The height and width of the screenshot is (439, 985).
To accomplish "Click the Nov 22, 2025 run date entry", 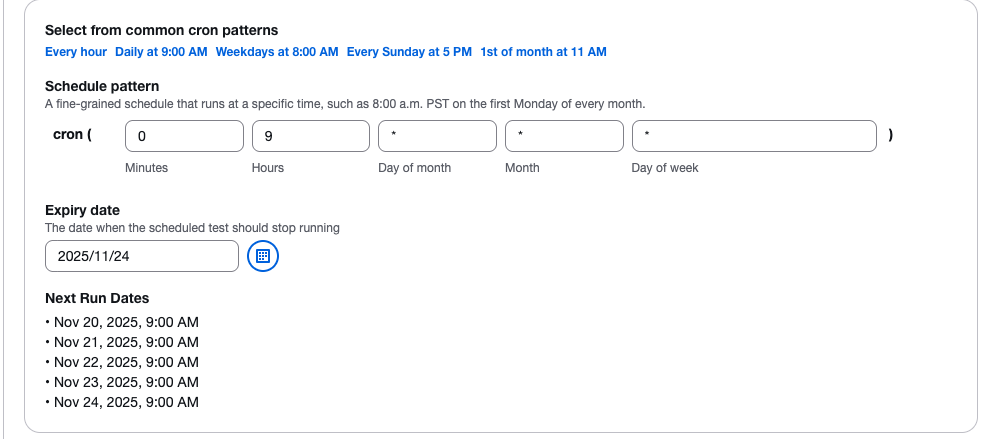I will pos(126,362).
